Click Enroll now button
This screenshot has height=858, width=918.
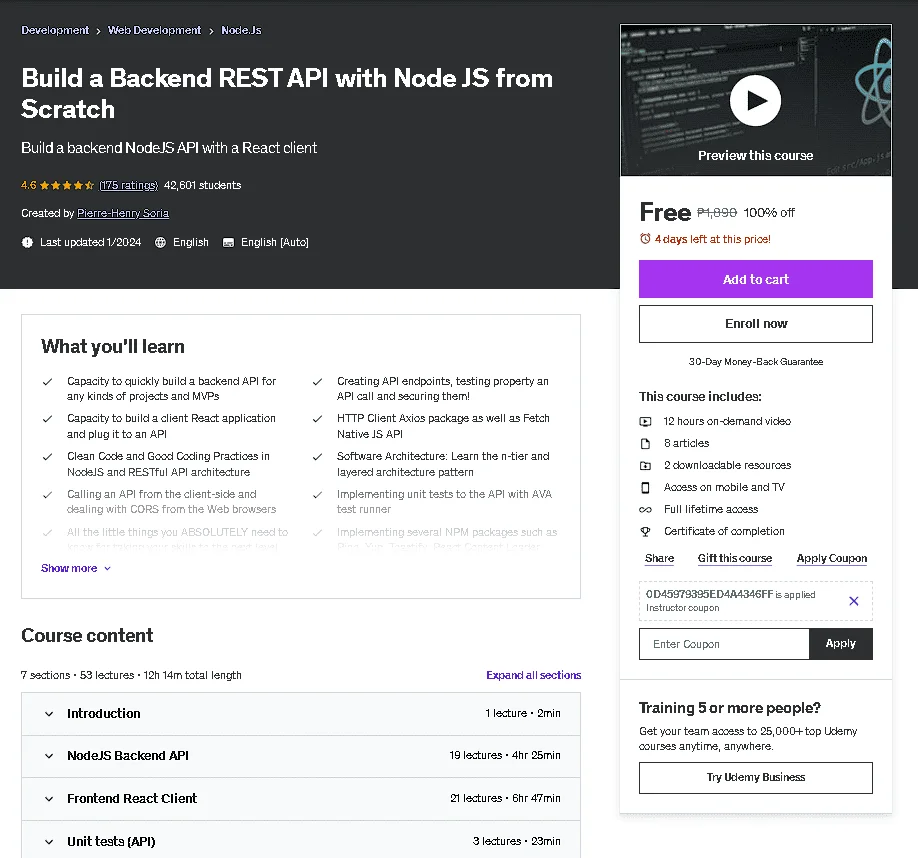[x=756, y=324]
